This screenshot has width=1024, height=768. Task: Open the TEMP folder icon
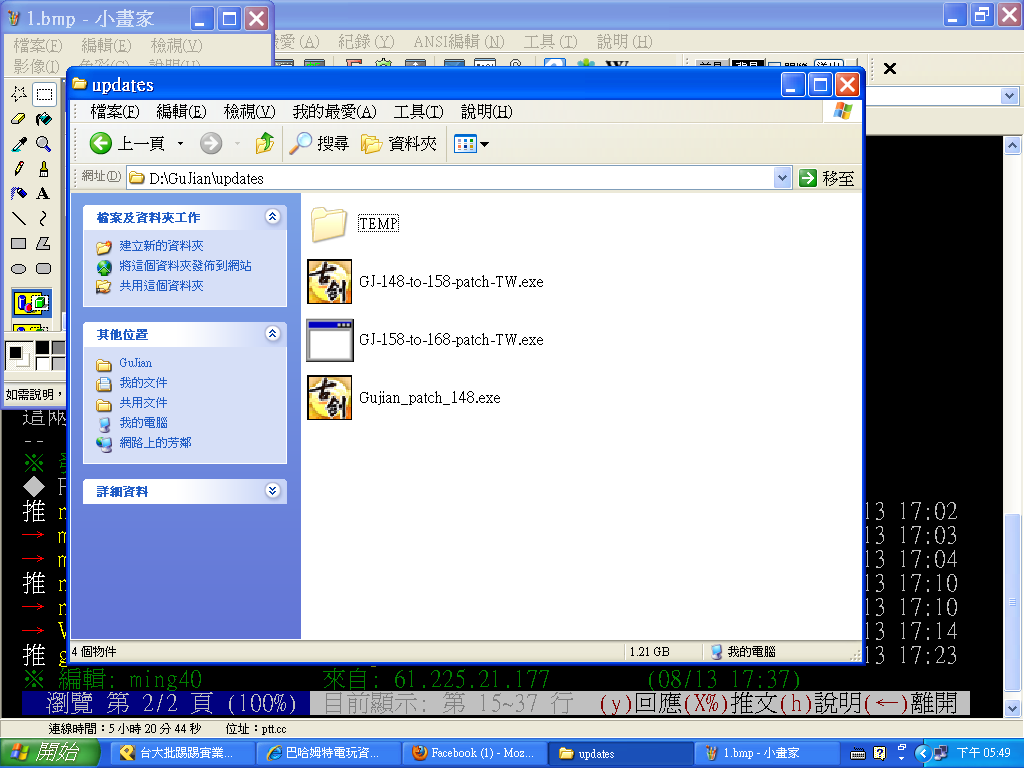tap(328, 224)
